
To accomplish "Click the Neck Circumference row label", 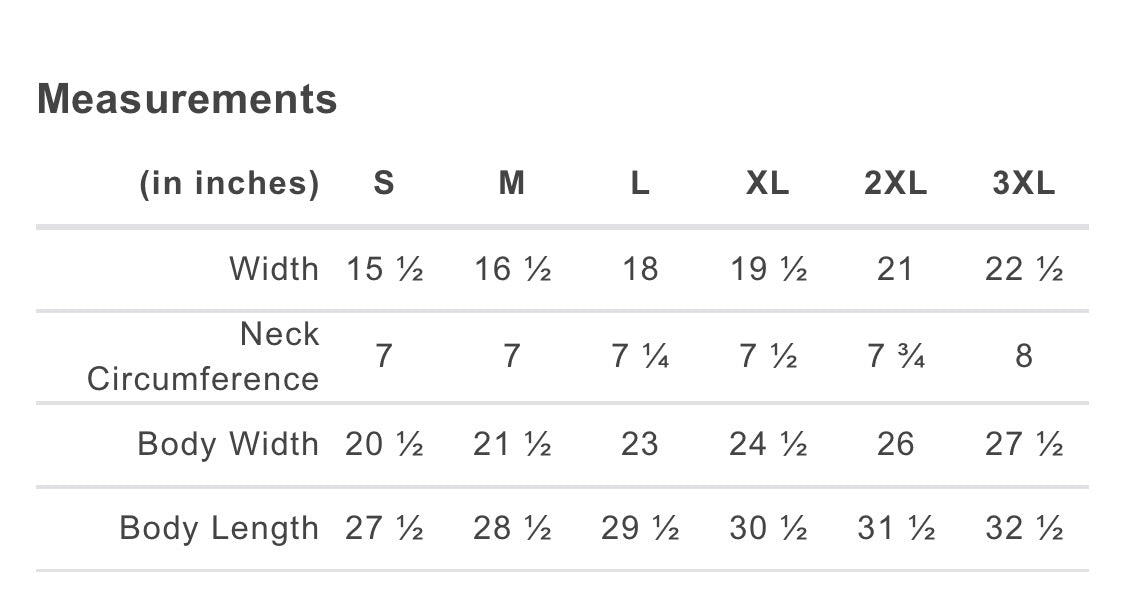I will click(203, 356).
